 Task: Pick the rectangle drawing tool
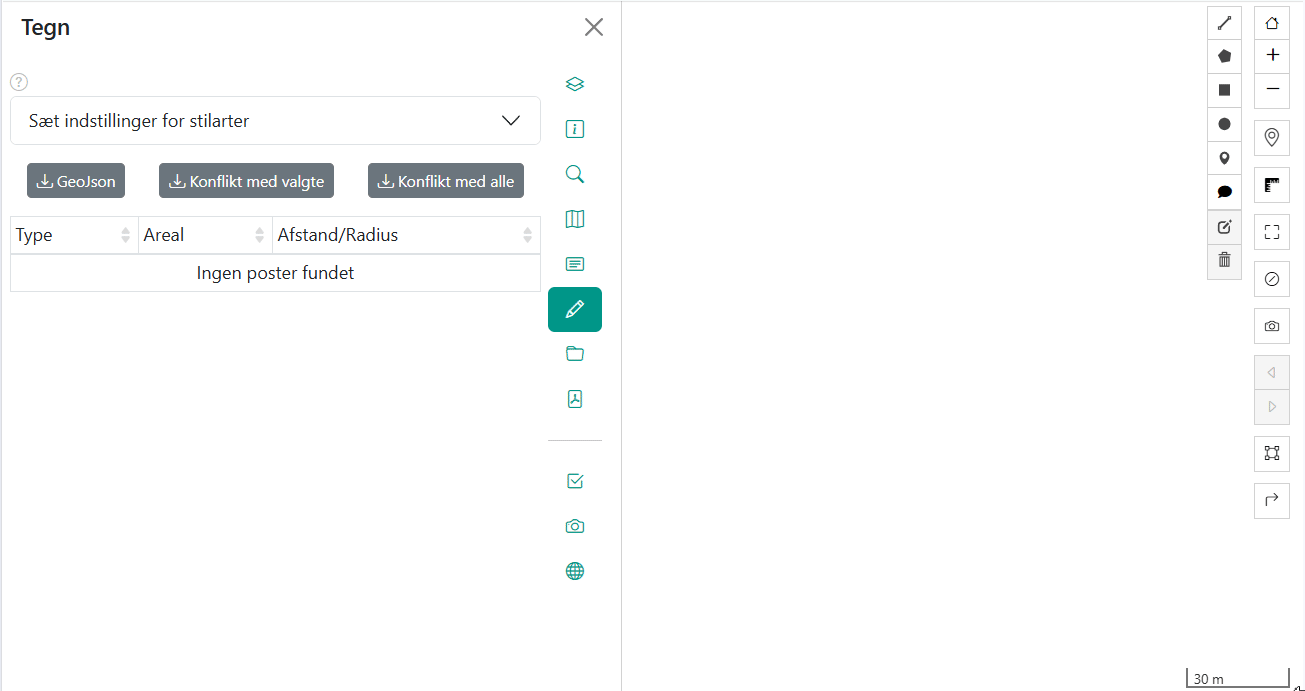tap(1224, 90)
